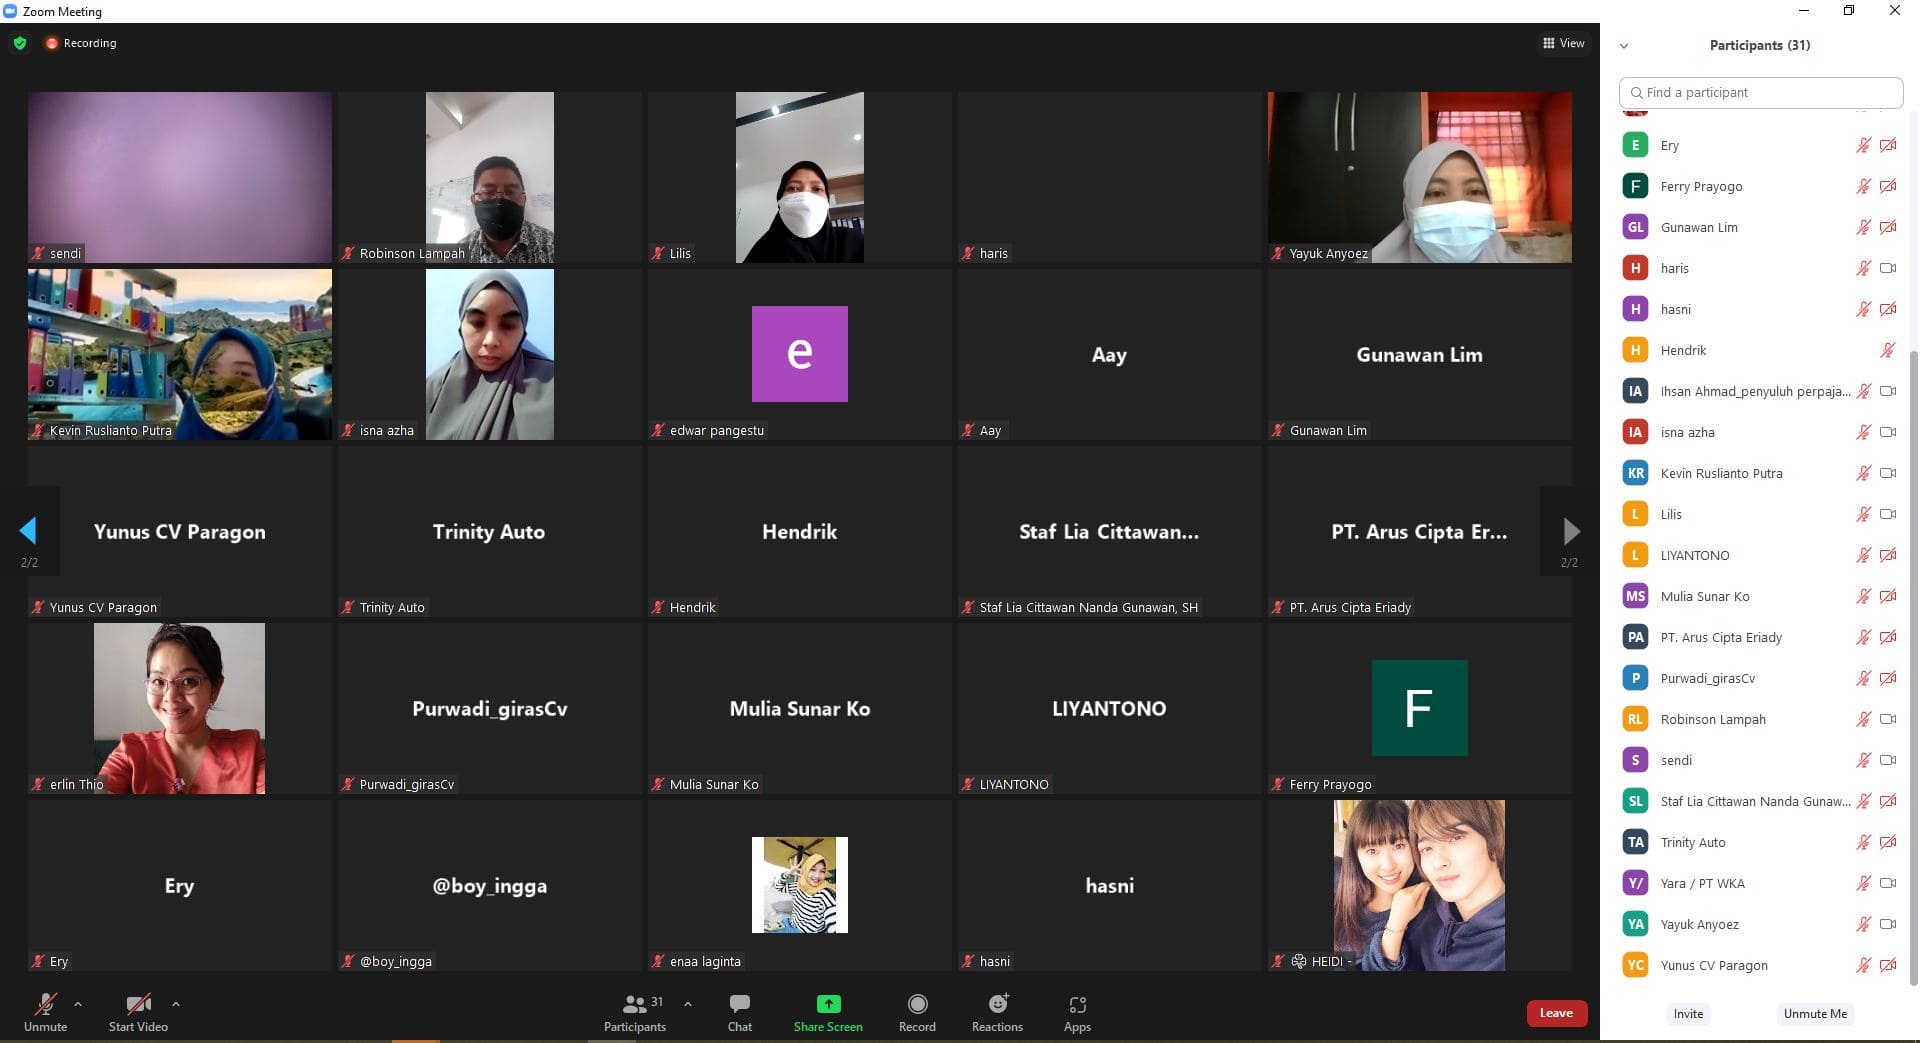1920x1043 pixels.
Task: Select Kevin Ruslianto Putra in participant list
Action: [x=1721, y=474]
